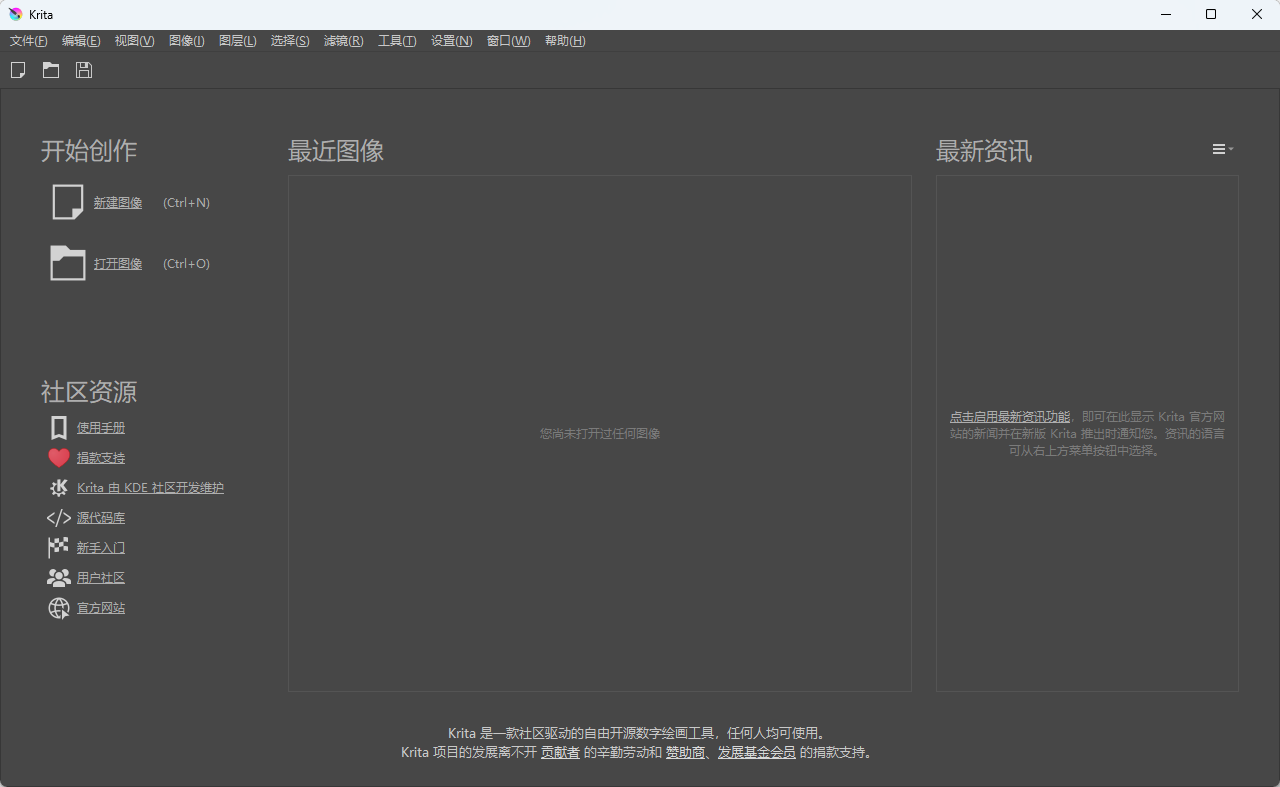Click the 点击启用最新资讯功能 link
The image size is (1280, 787).
(x=1010, y=417)
